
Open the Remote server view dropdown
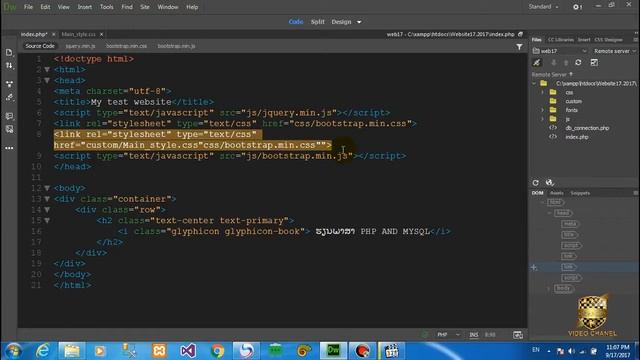615,51
